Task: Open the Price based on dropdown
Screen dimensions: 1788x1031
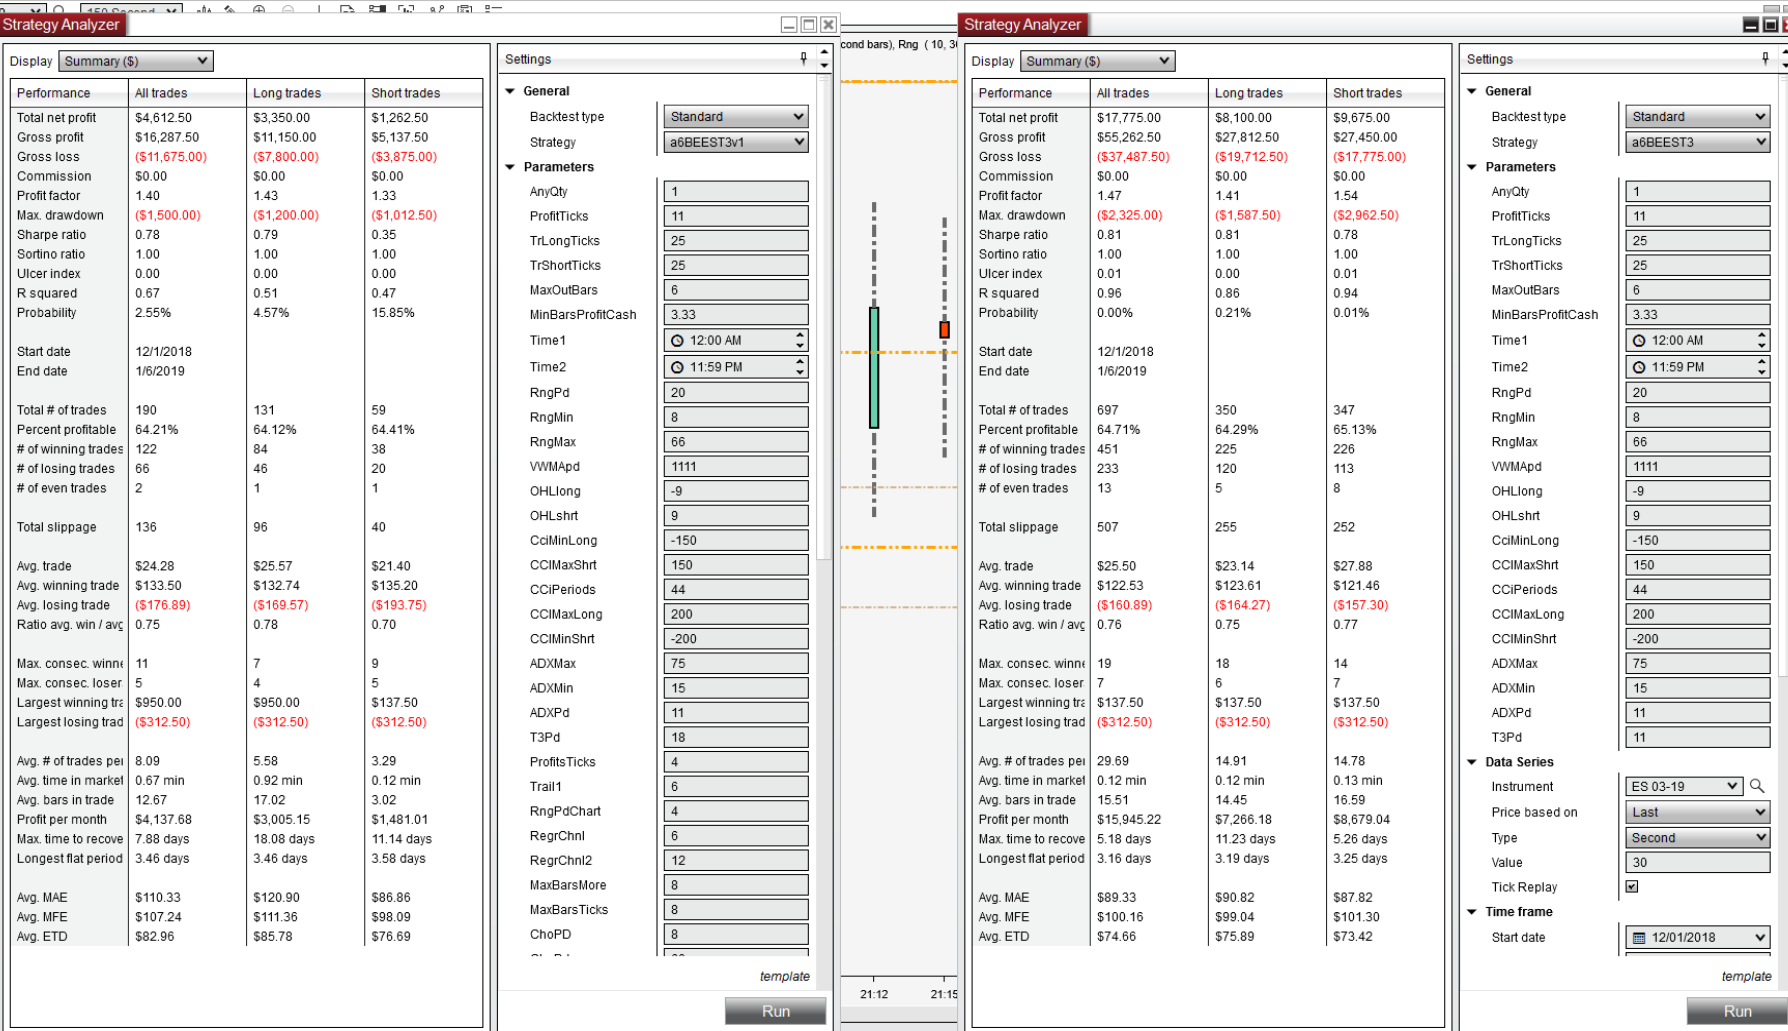Action: pyautogui.click(x=1698, y=812)
